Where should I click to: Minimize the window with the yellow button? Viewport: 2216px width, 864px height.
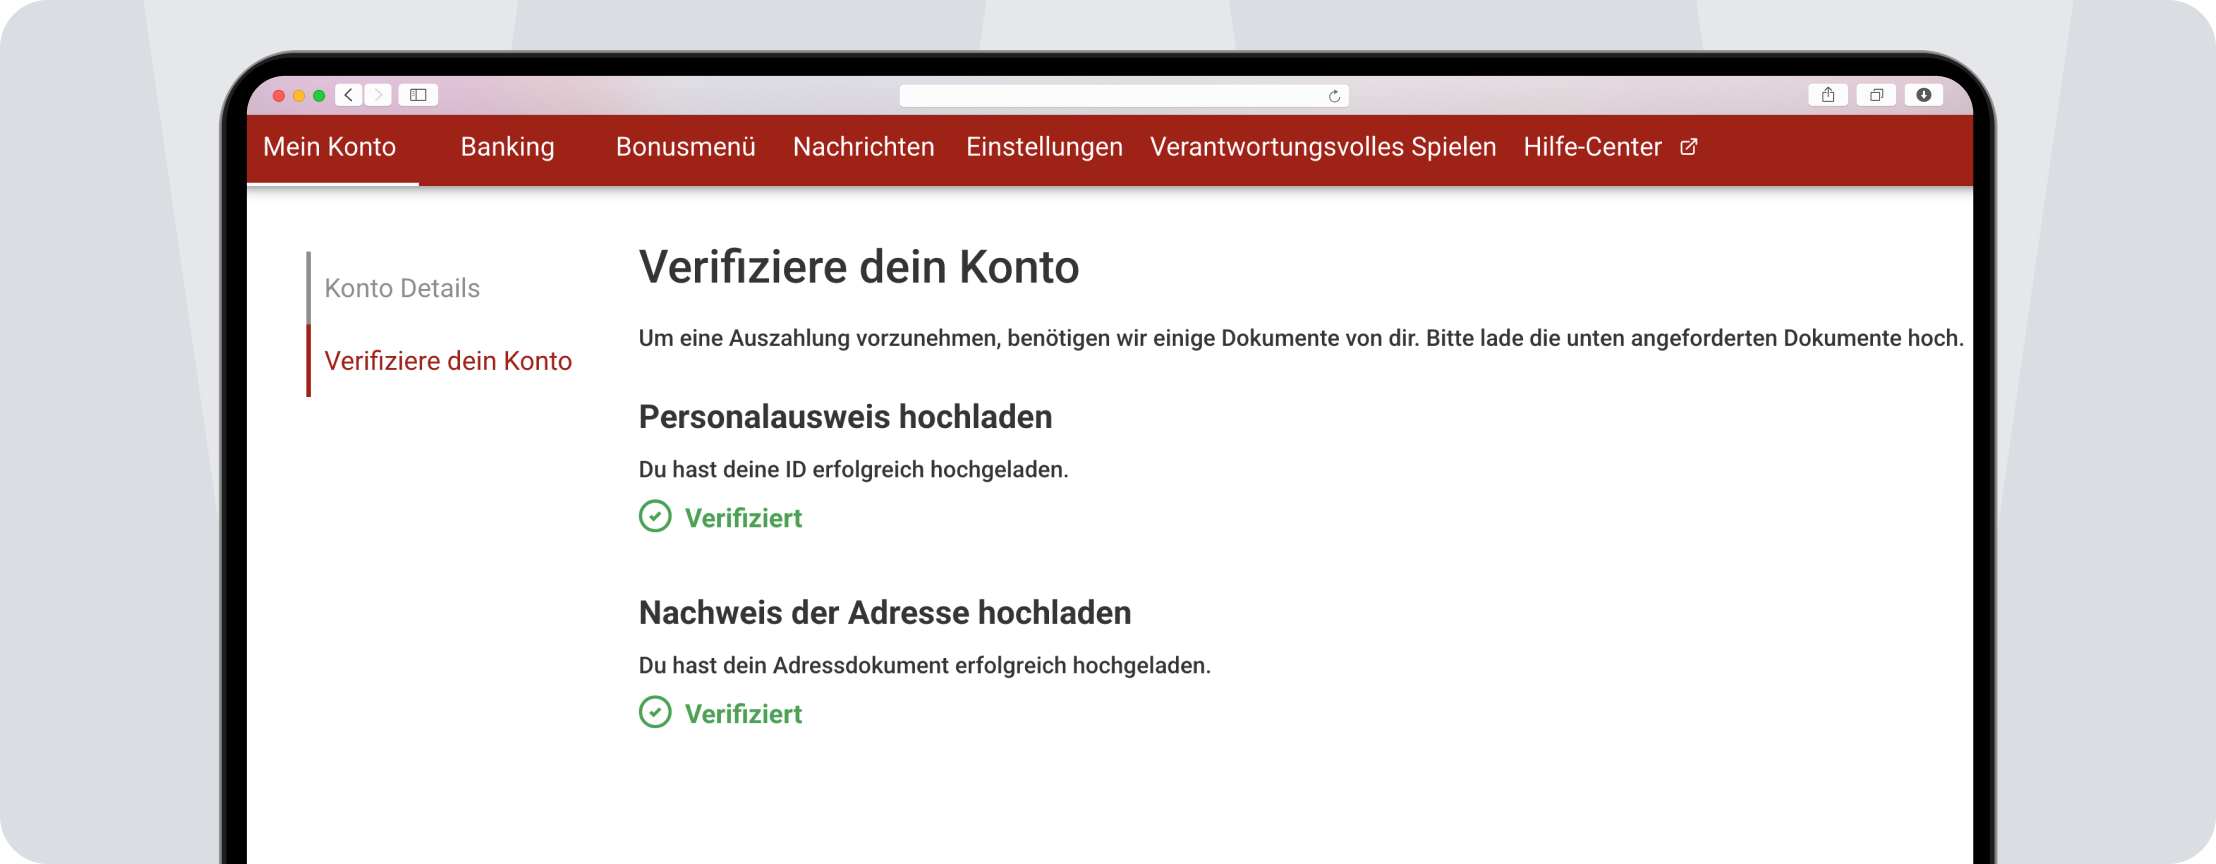point(299,96)
